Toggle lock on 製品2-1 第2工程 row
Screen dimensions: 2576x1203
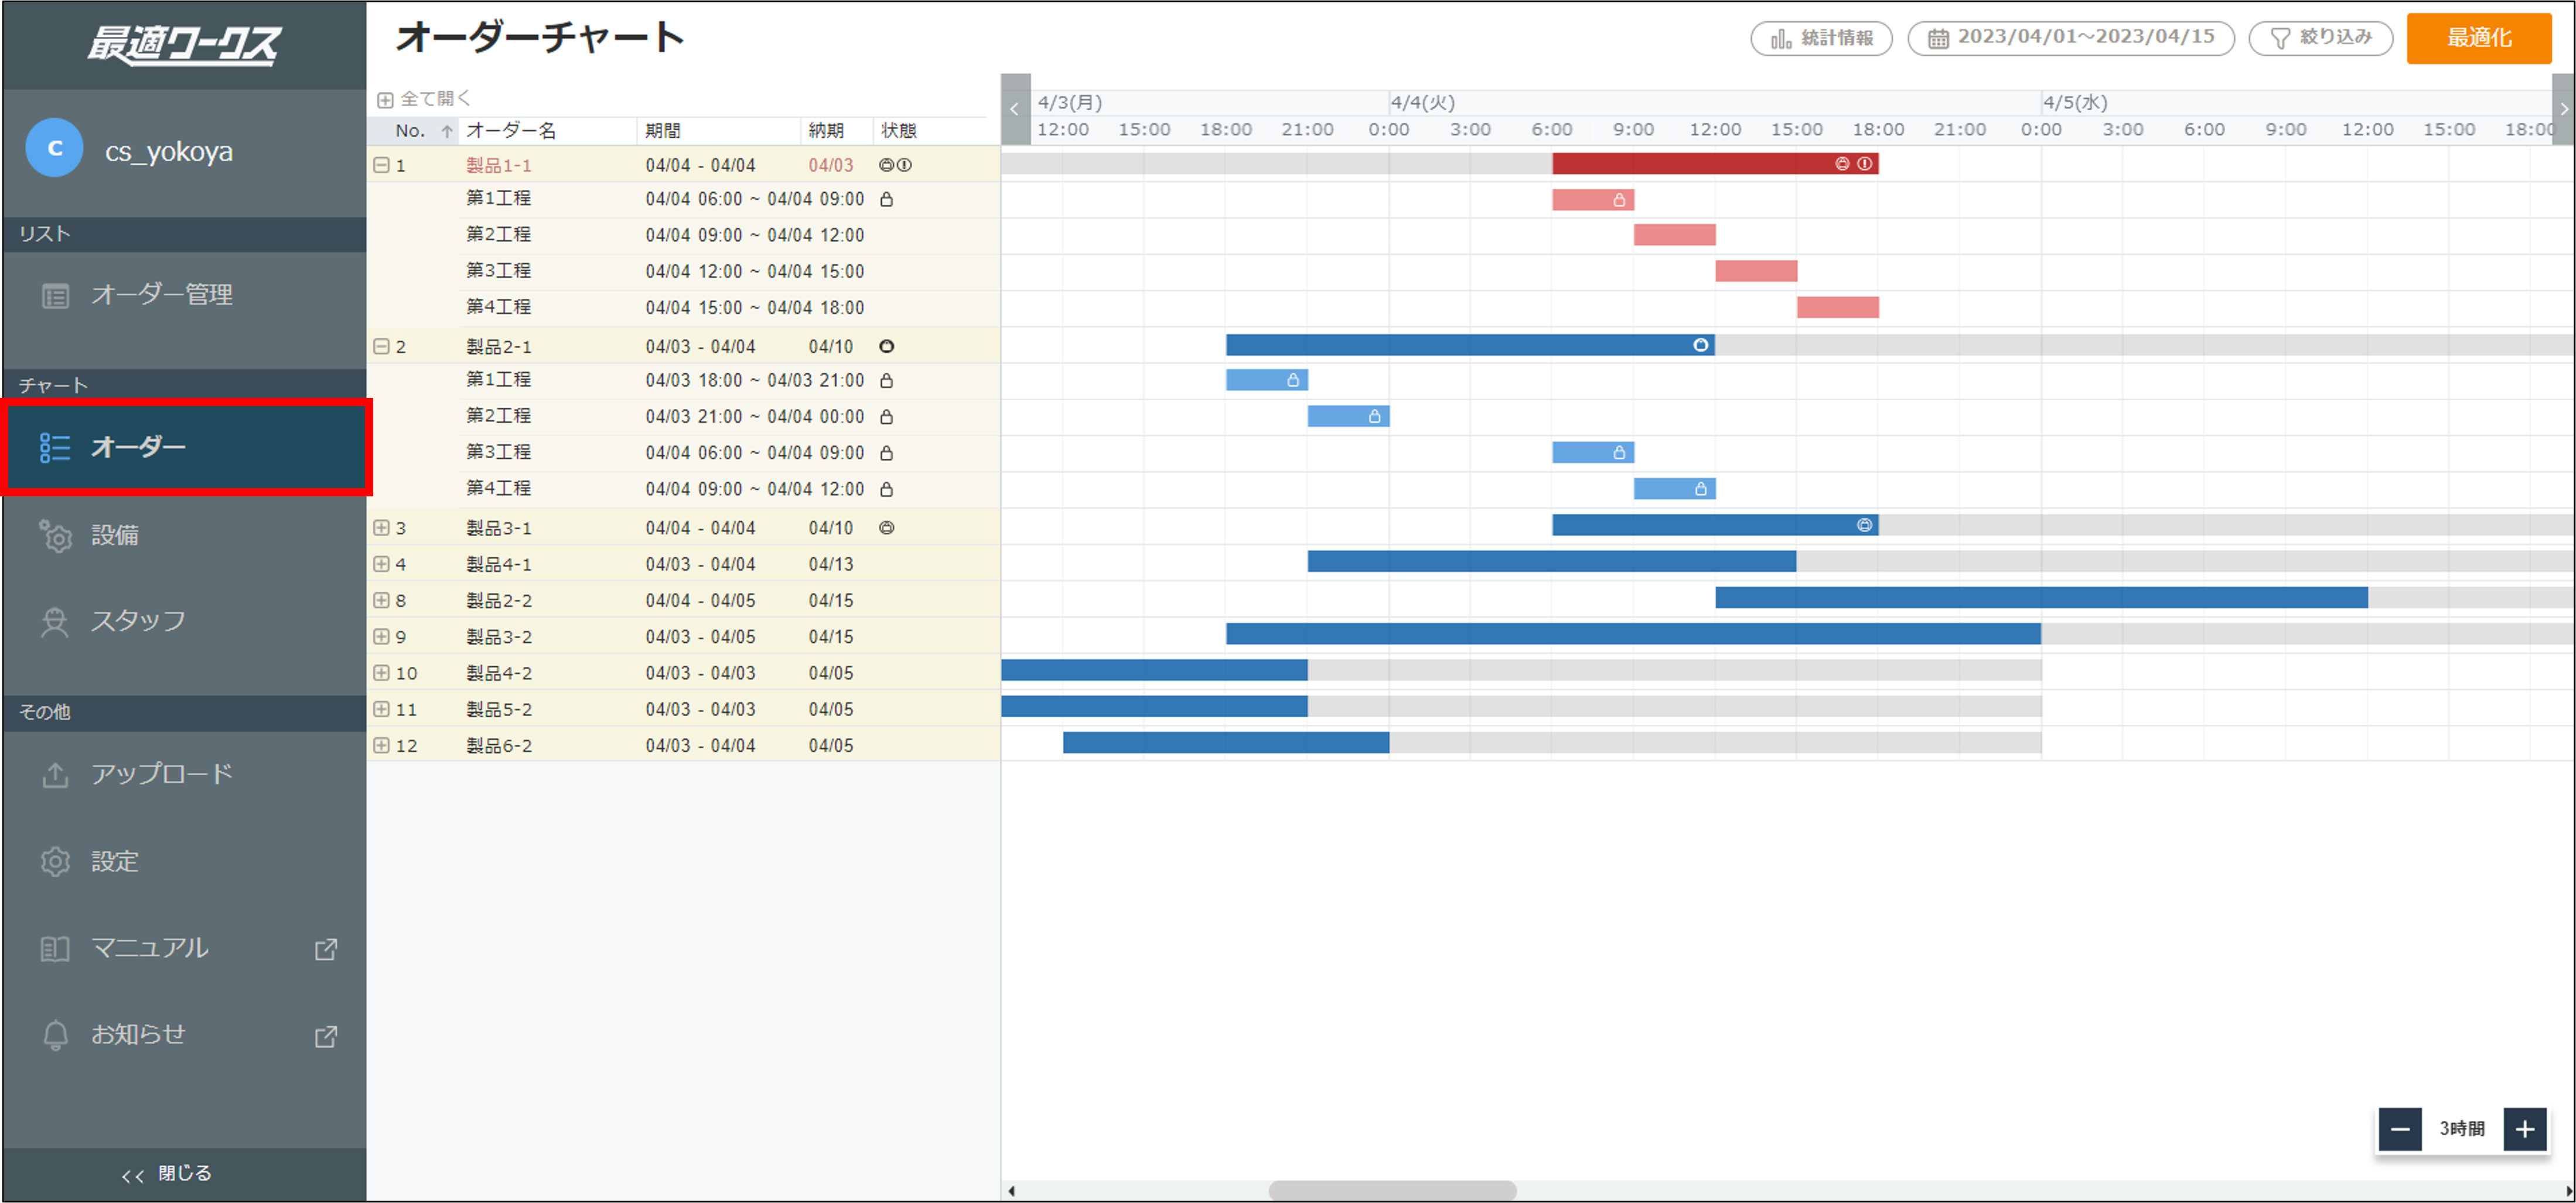(886, 416)
